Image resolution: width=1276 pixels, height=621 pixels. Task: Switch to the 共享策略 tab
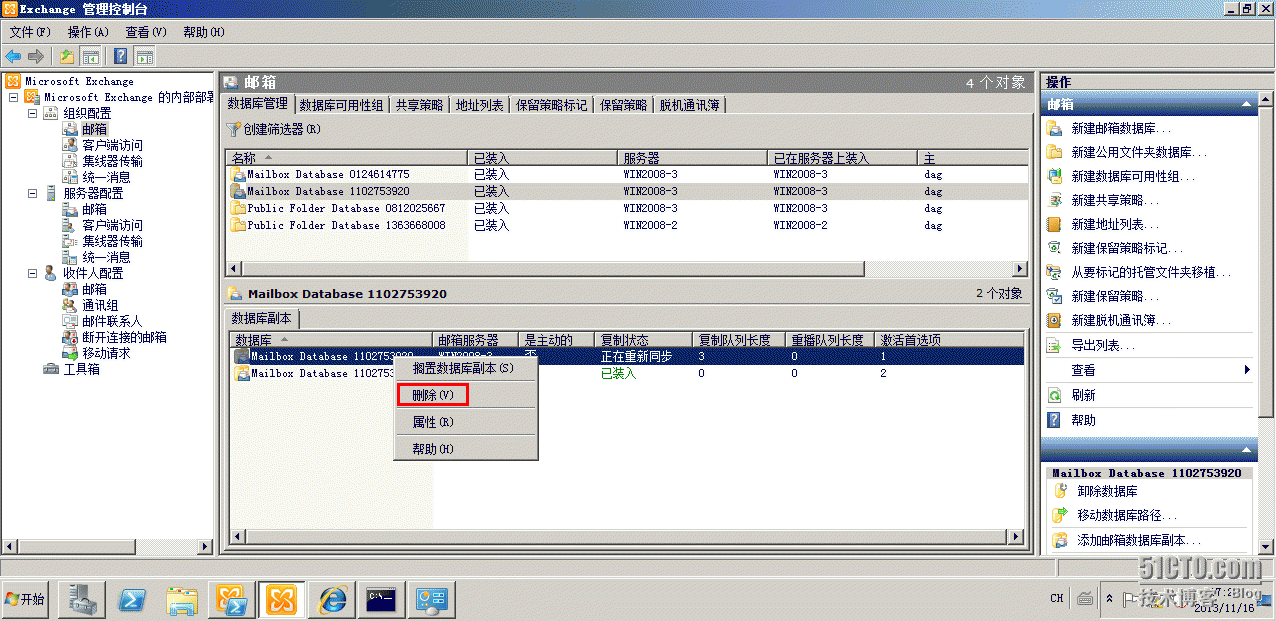(x=419, y=105)
